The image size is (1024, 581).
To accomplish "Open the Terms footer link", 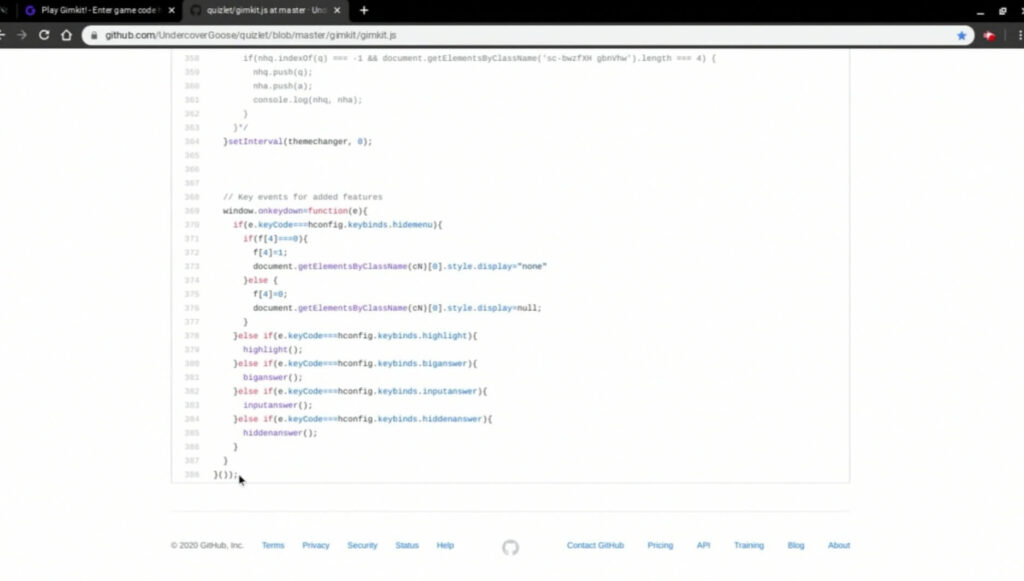I will [x=273, y=545].
